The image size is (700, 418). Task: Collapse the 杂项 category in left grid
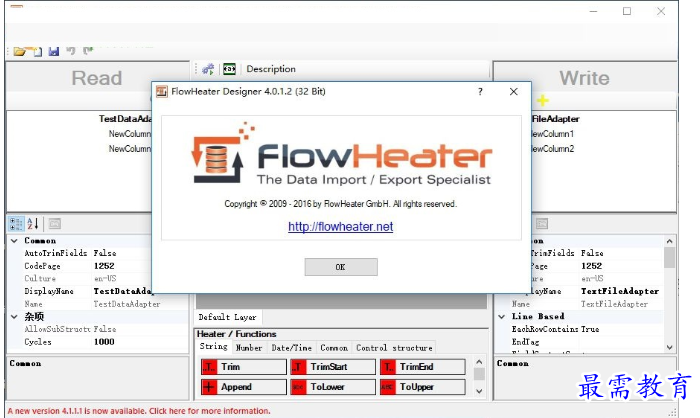(x=14, y=317)
